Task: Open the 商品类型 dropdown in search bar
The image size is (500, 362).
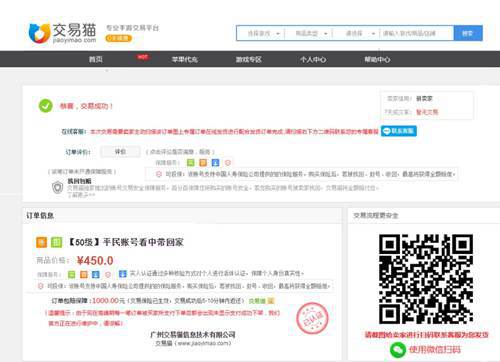Action: 309,33
